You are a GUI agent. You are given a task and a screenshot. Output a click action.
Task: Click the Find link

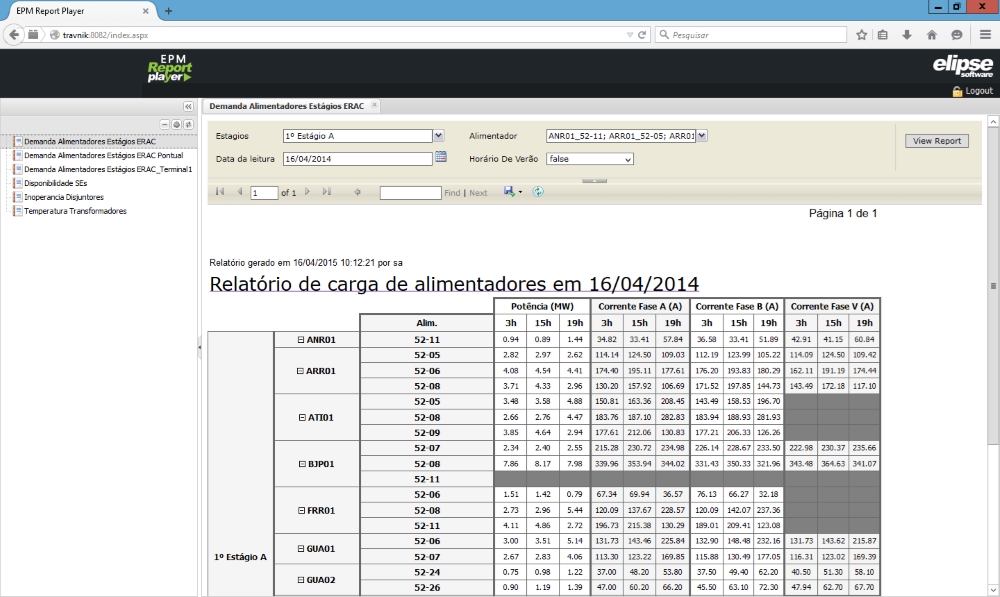452,193
